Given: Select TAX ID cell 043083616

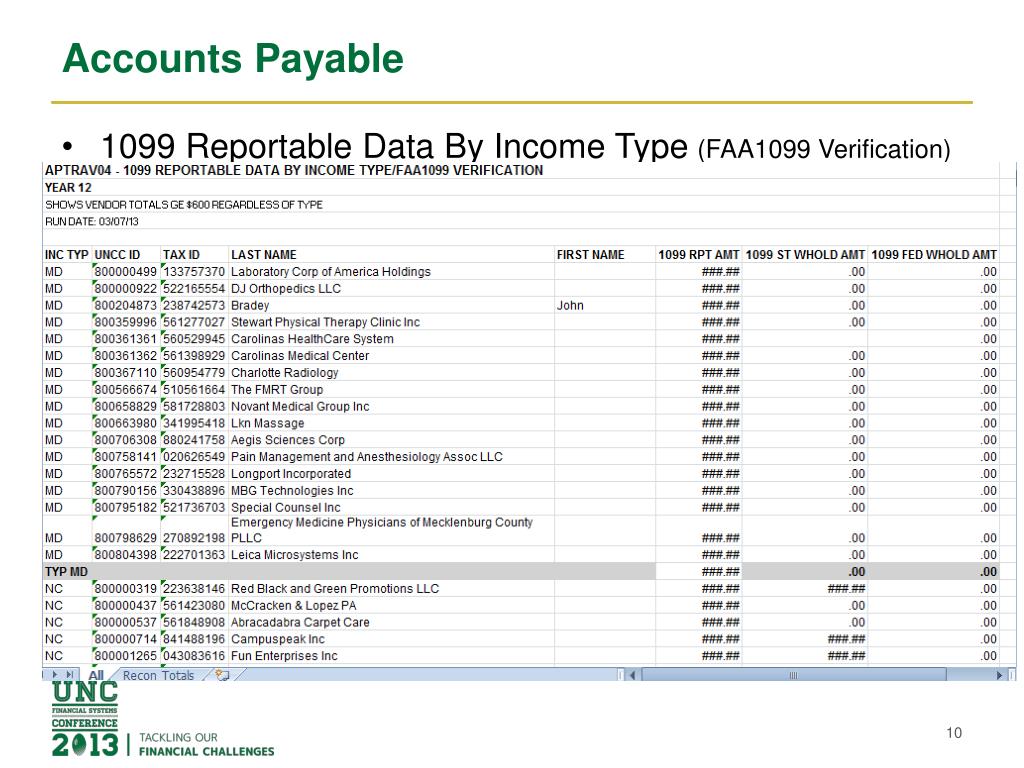Looking at the screenshot, I should tap(194, 656).
